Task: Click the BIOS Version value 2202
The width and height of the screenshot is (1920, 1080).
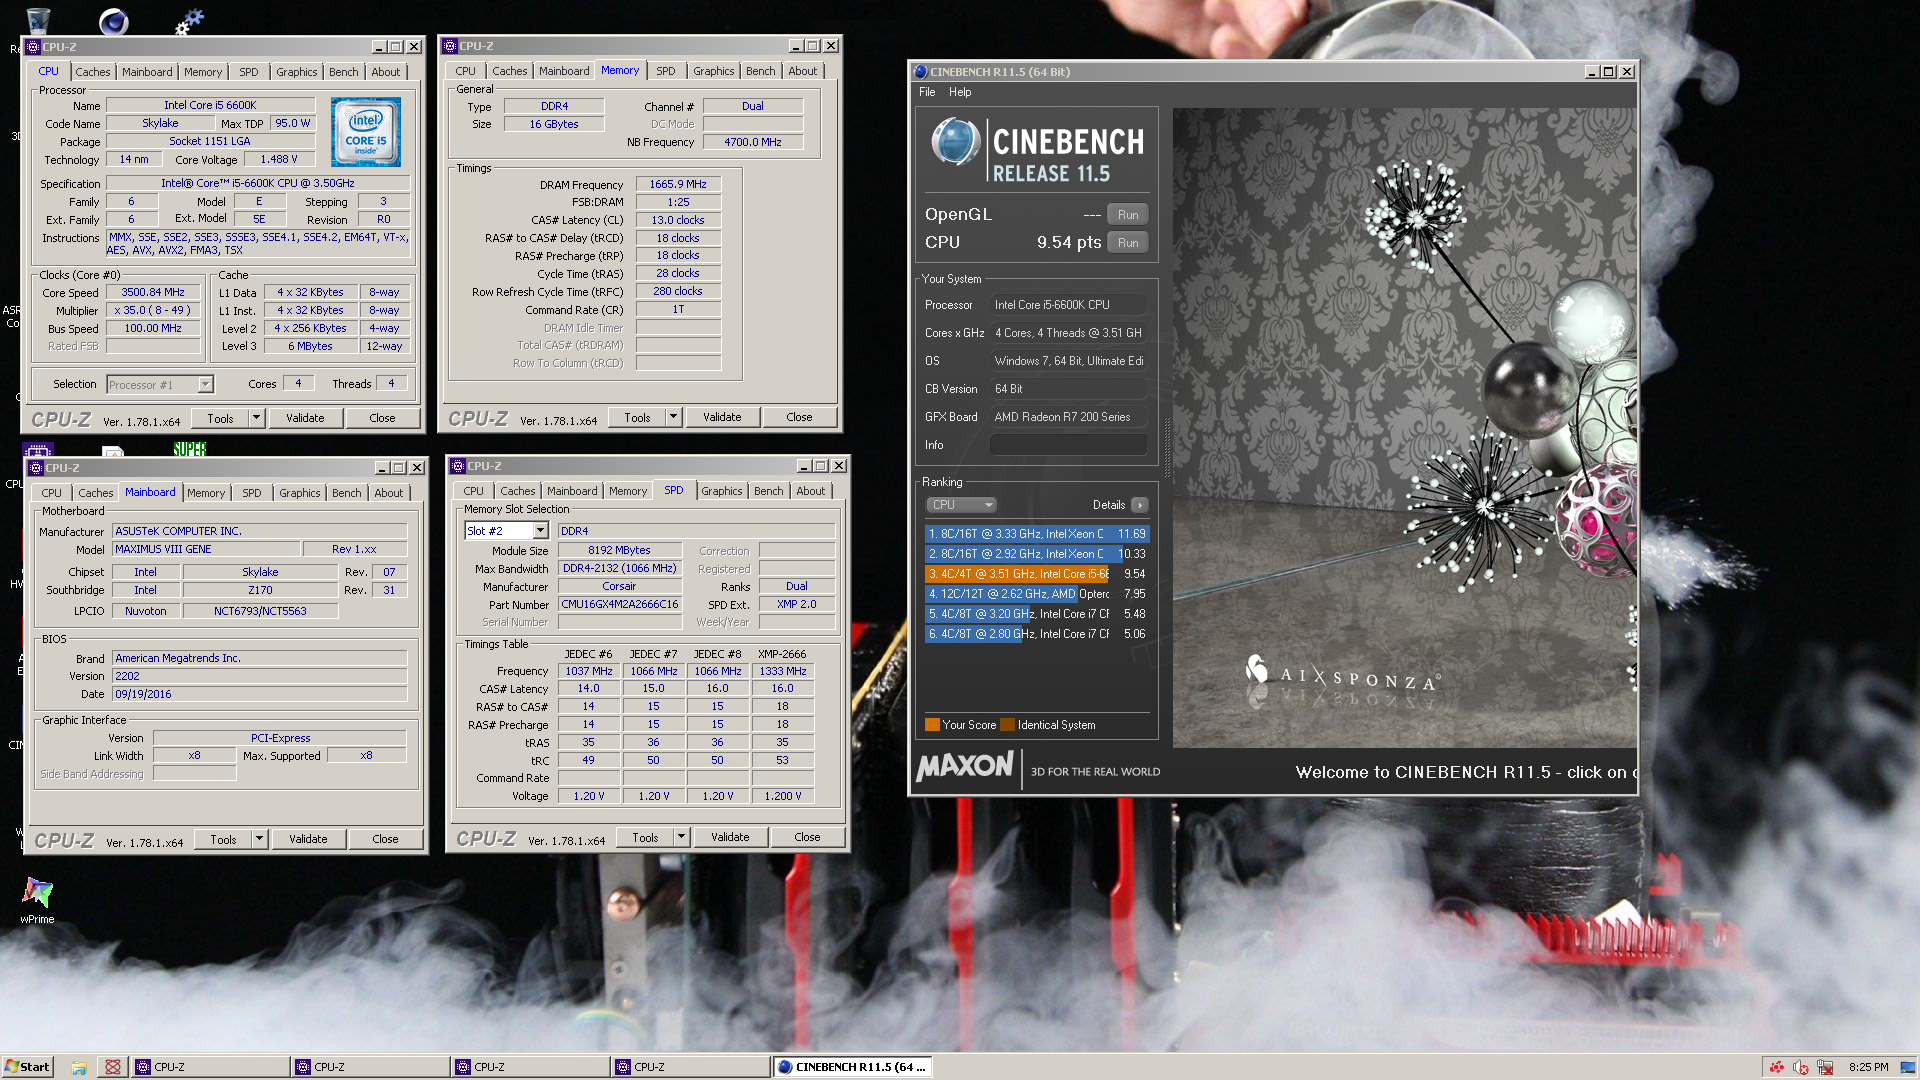Action: [260, 677]
